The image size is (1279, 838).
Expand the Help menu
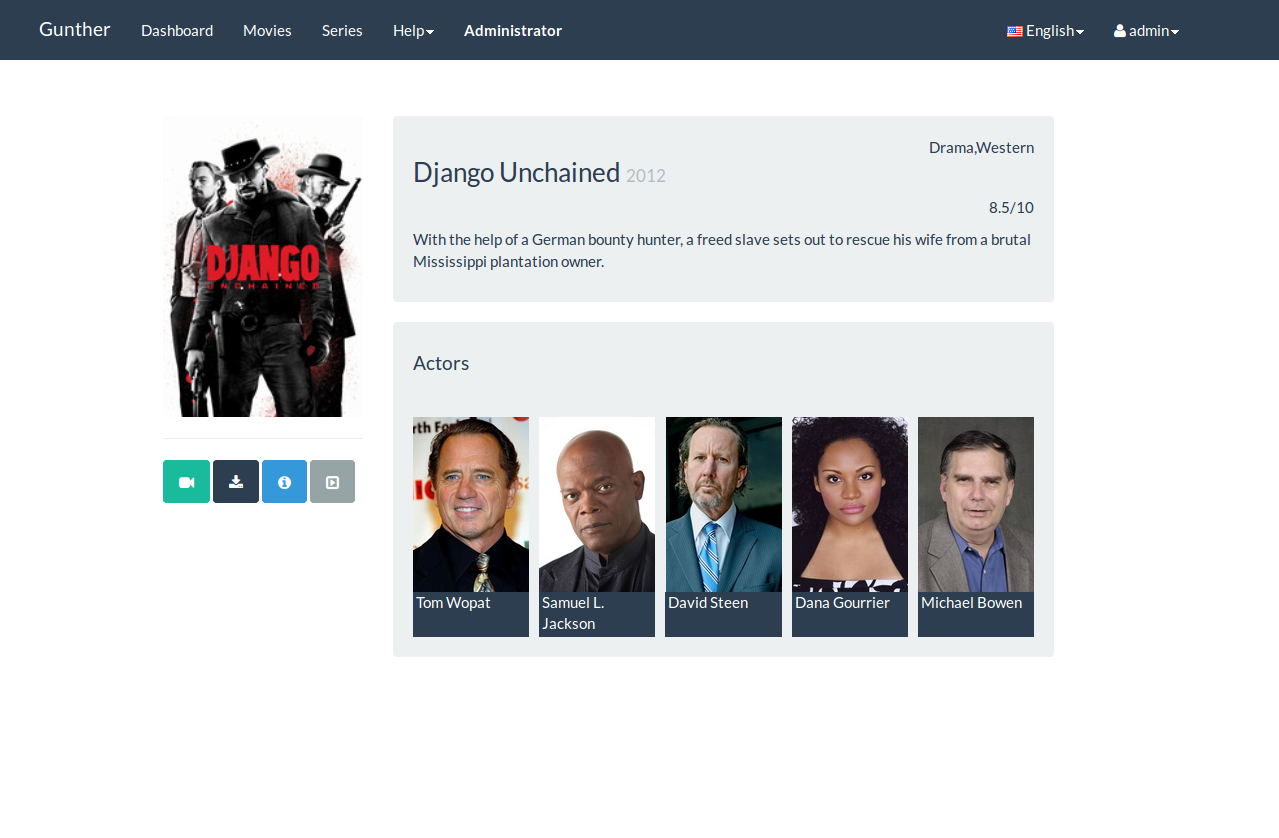413,31
